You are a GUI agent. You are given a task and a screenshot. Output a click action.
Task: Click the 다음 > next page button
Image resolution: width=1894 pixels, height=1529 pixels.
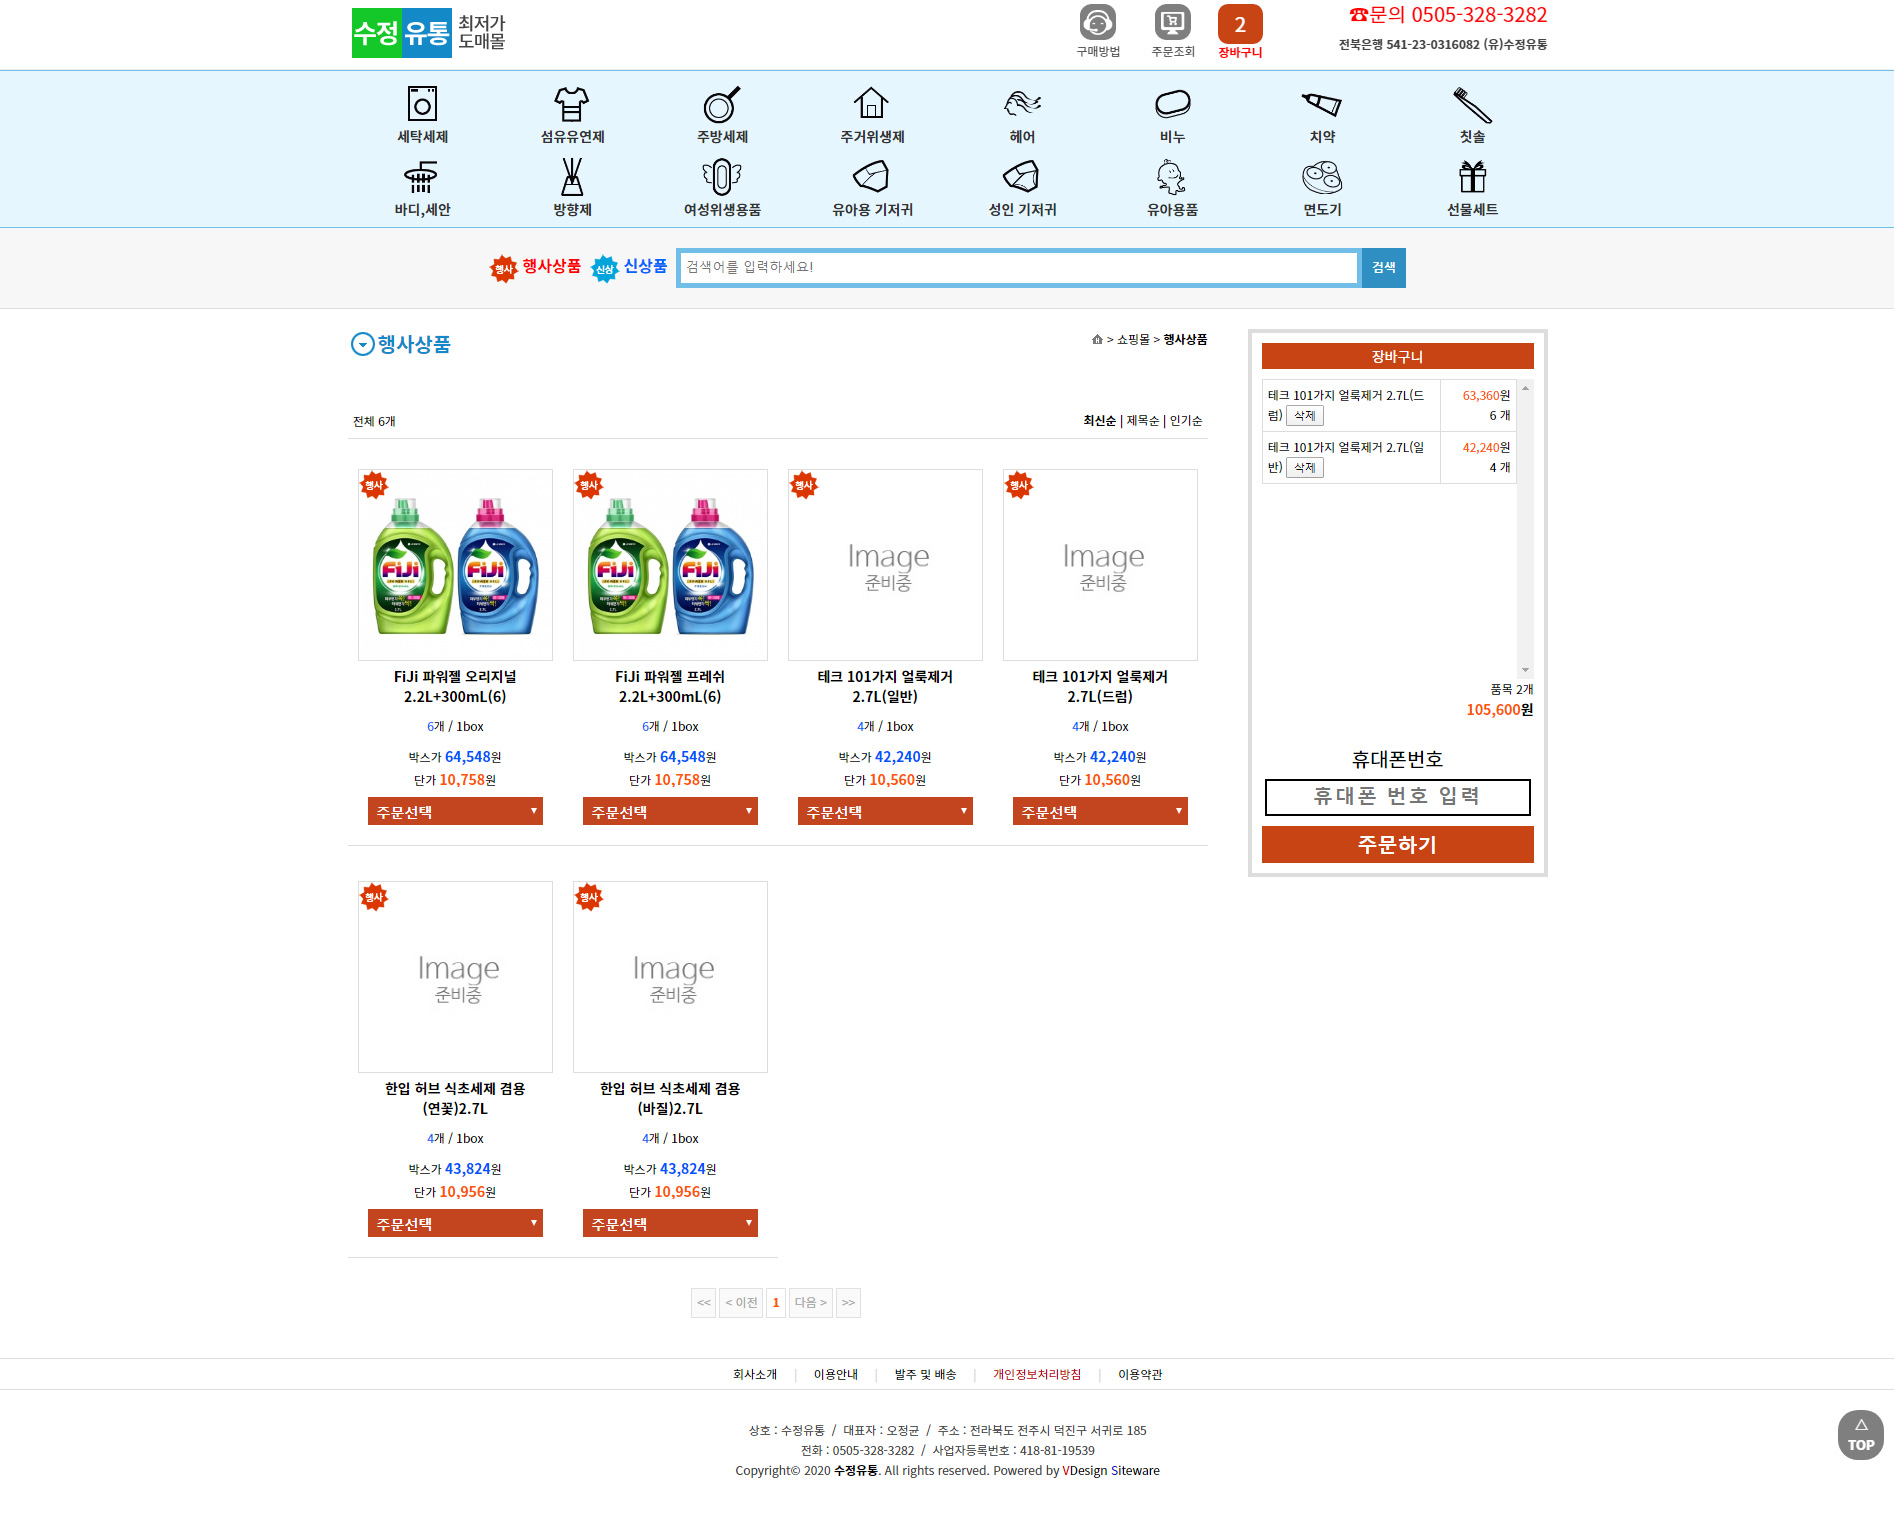tap(810, 1303)
